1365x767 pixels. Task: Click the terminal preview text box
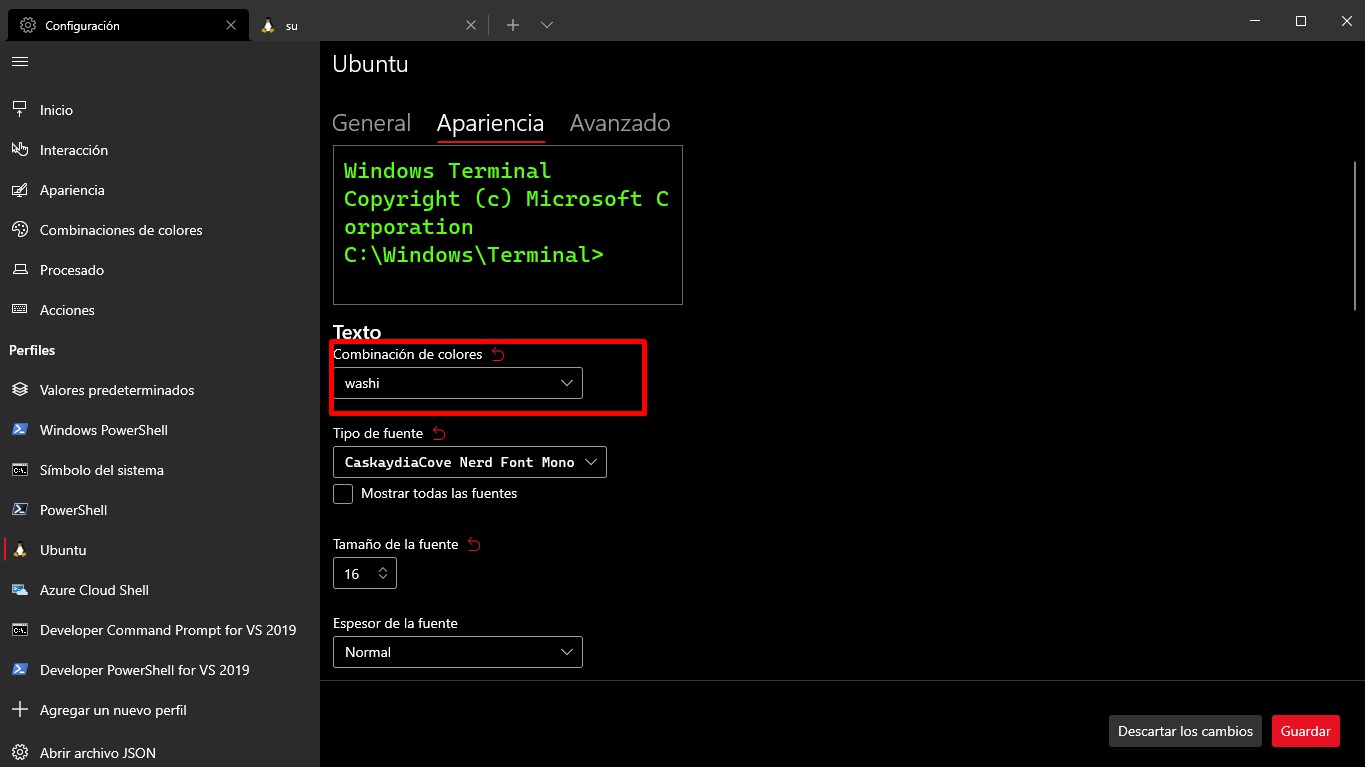pyautogui.click(x=508, y=225)
